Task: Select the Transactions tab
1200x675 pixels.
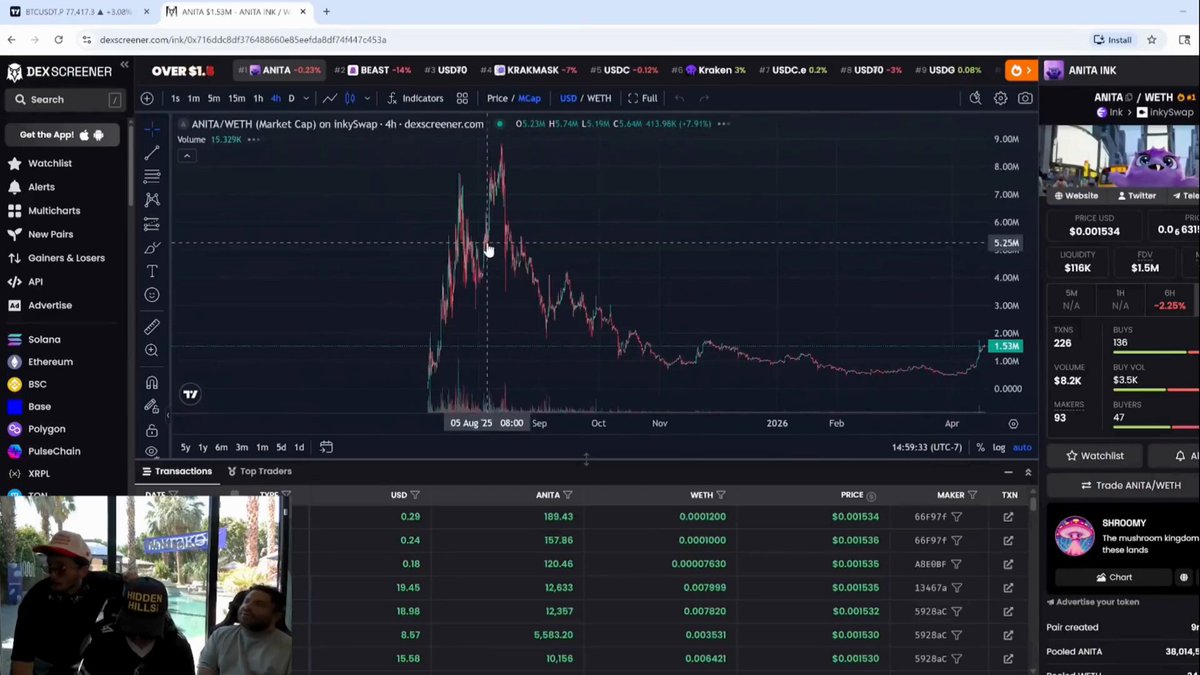Action: tap(177, 471)
